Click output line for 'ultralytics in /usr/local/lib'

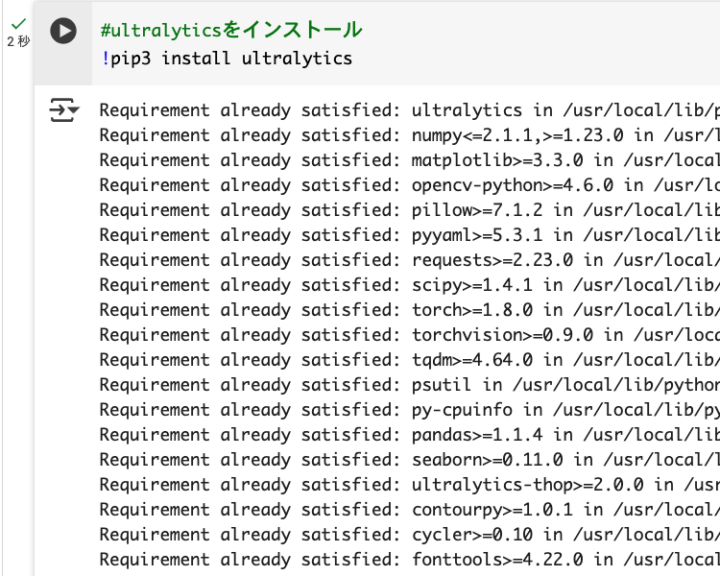coord(410,110)
